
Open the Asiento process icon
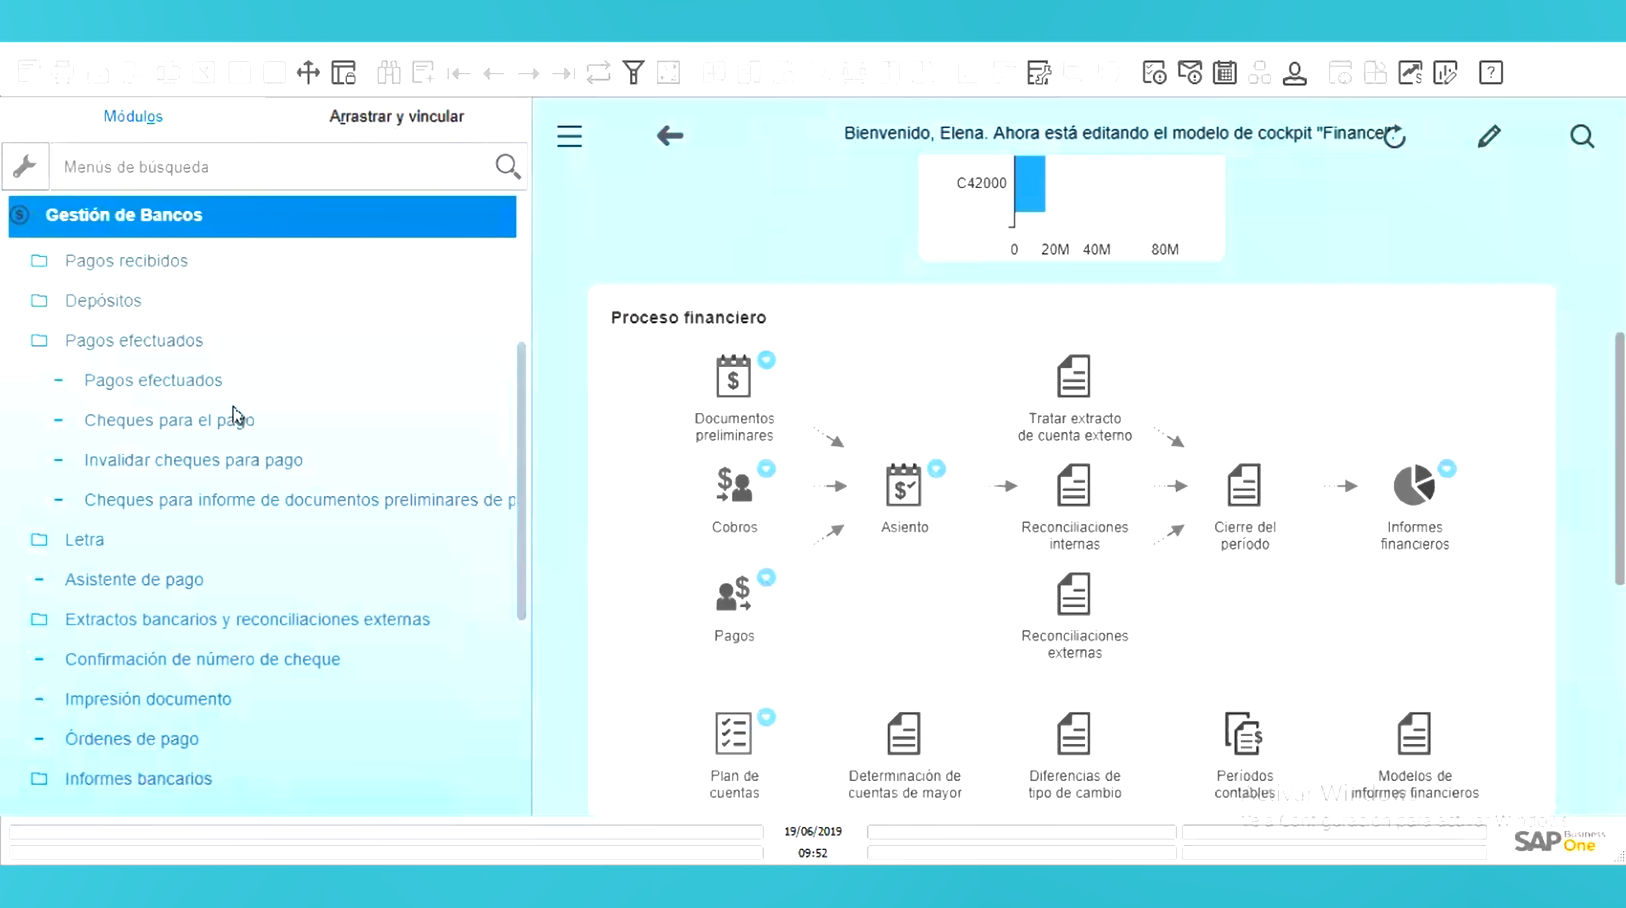[x=903, y=486]
